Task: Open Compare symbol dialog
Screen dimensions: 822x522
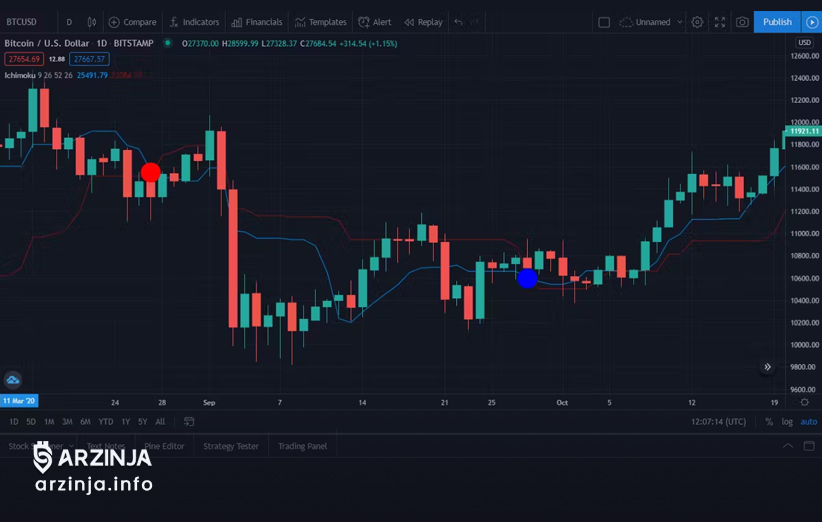Action: [132, 22]
